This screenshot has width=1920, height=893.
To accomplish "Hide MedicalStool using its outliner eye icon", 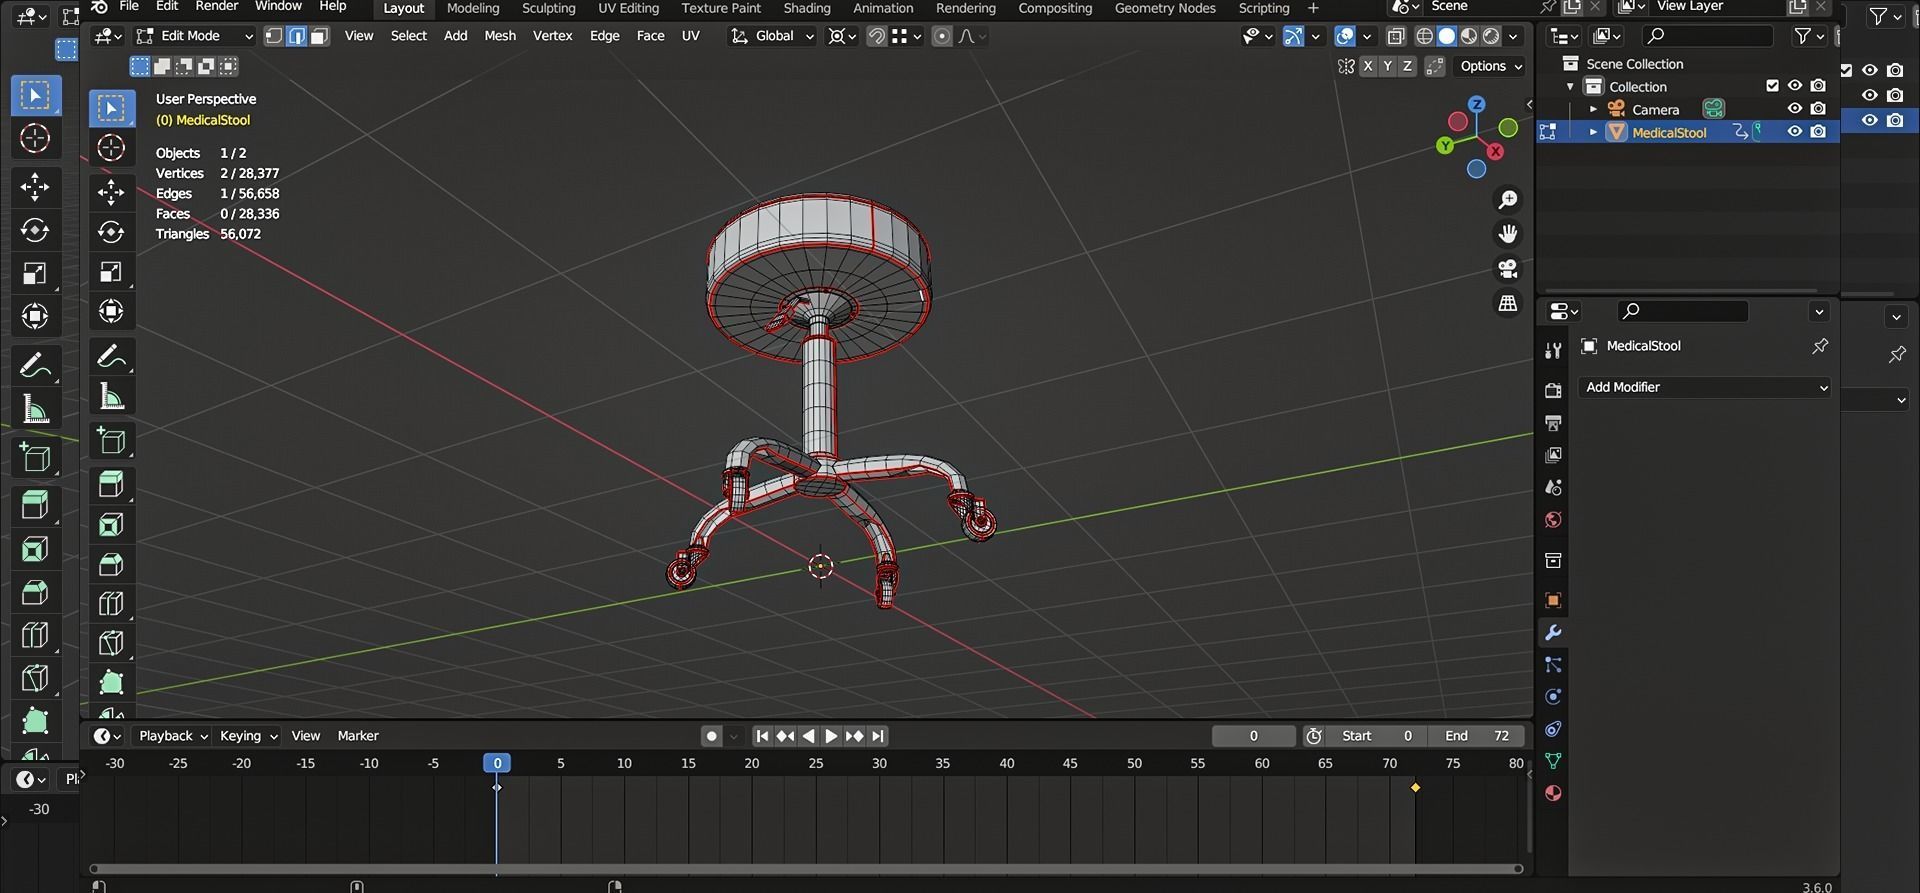I will (x=1795, y=132).
